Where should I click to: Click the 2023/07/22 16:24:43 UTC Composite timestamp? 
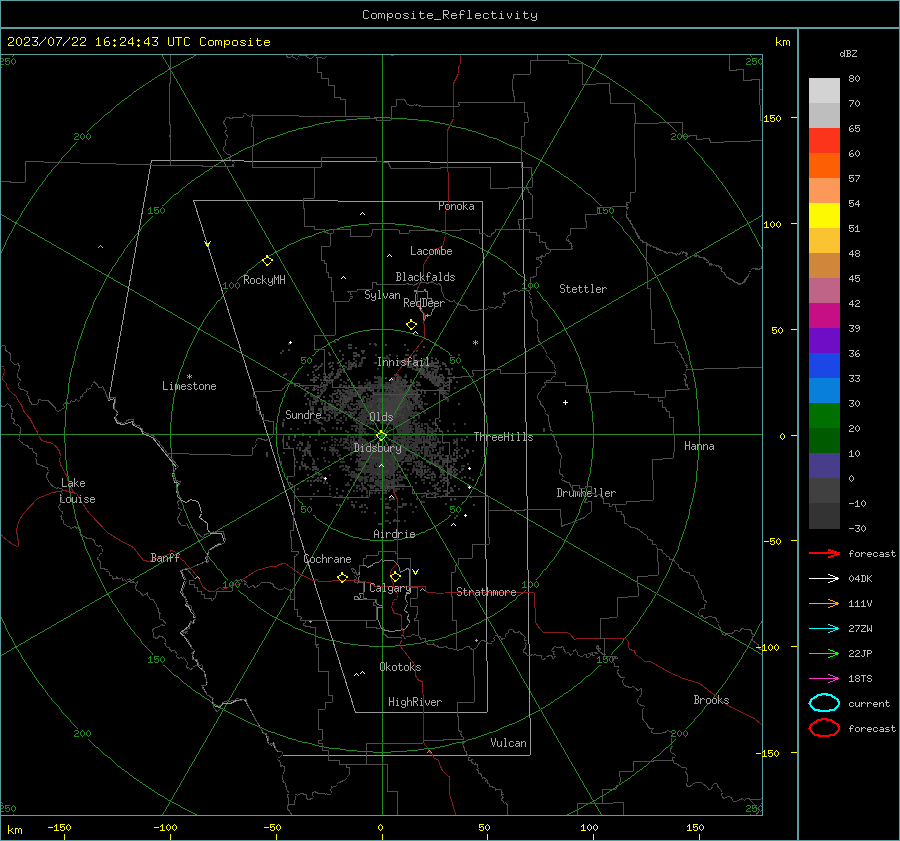point(138,42)
